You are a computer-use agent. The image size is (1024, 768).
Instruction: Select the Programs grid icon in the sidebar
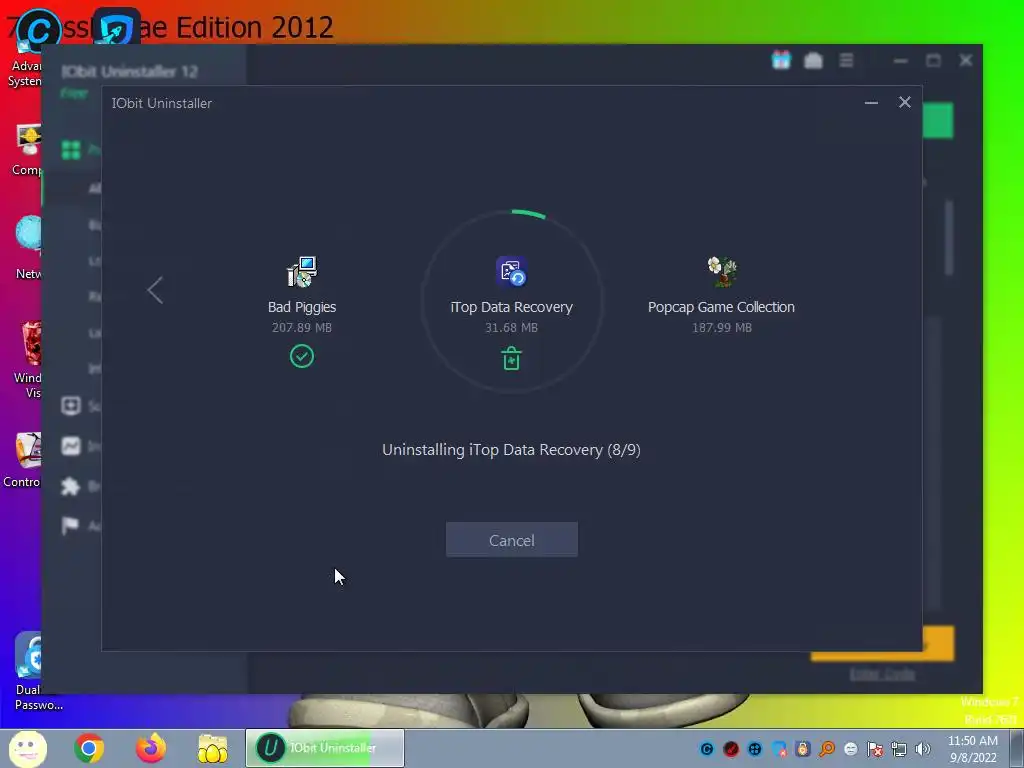71,150
